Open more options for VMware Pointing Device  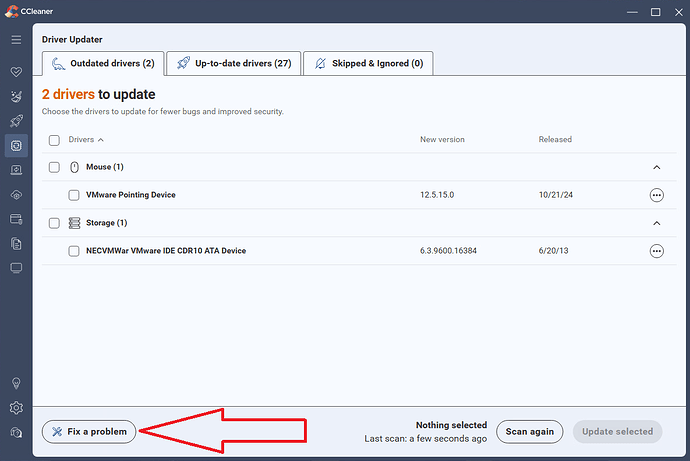coord(656,195)
